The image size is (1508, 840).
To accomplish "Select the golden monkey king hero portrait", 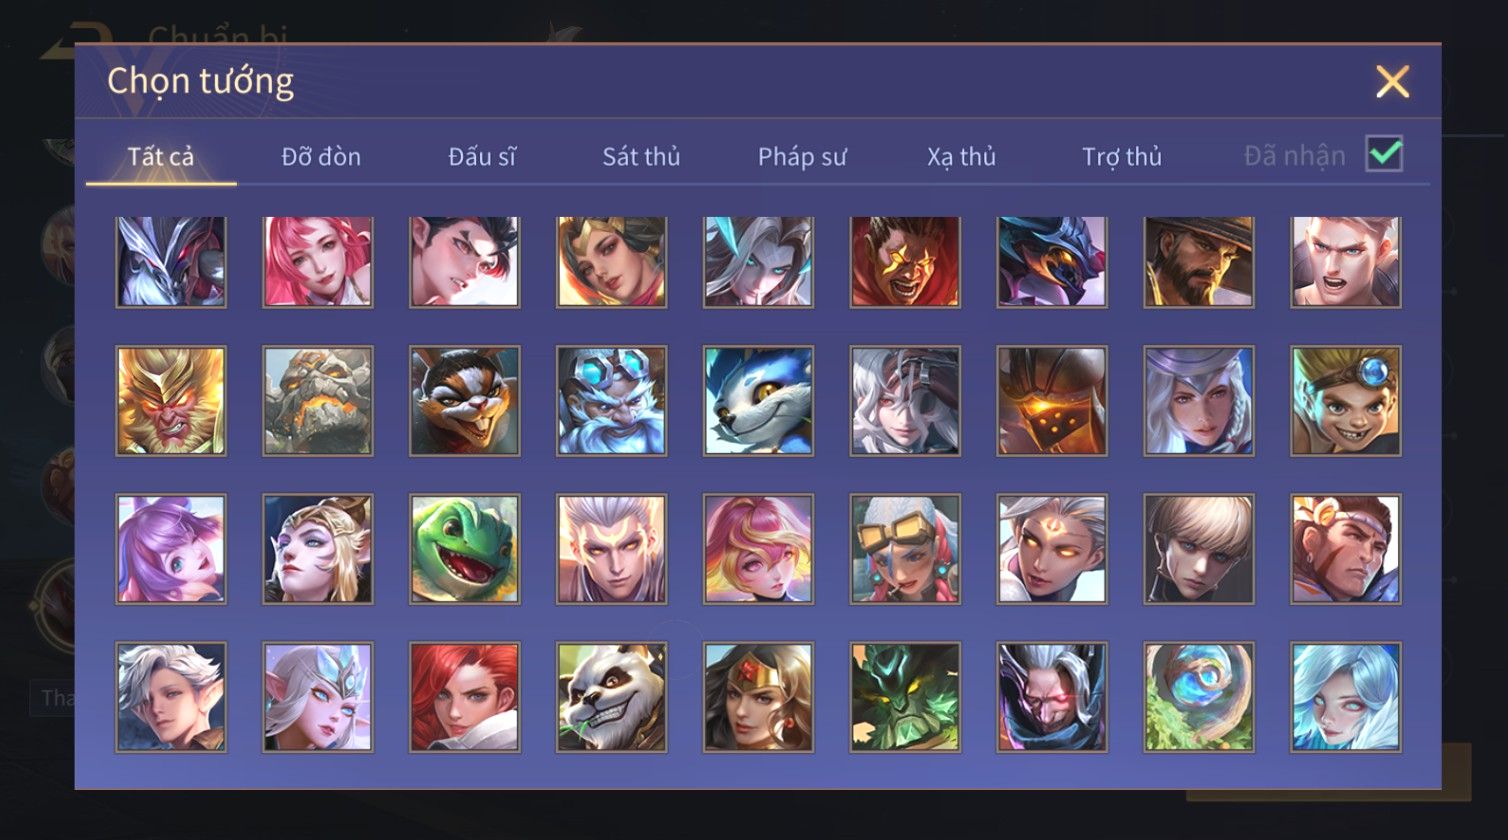I will coord(171,401).
